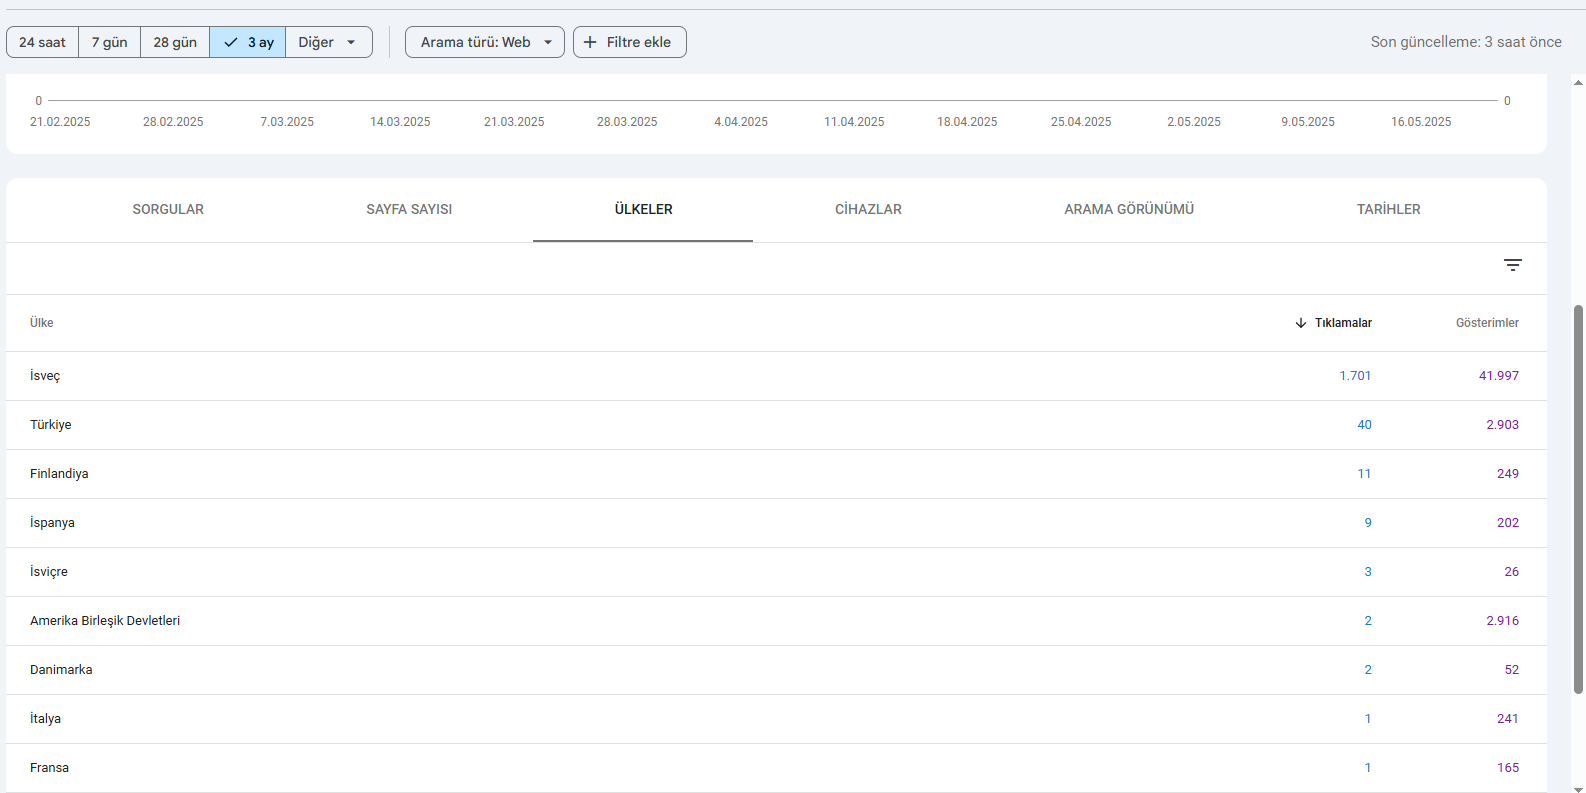Select the 28 gün date range
This screenshot has width=1586, height=793.
point(175,42)
